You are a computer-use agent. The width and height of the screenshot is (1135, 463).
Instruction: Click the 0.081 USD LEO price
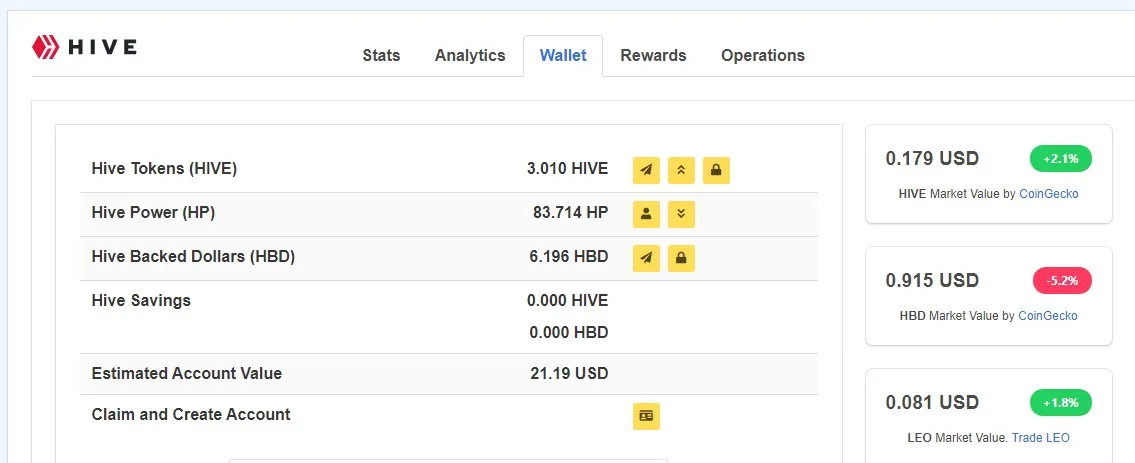pos(932,402)
